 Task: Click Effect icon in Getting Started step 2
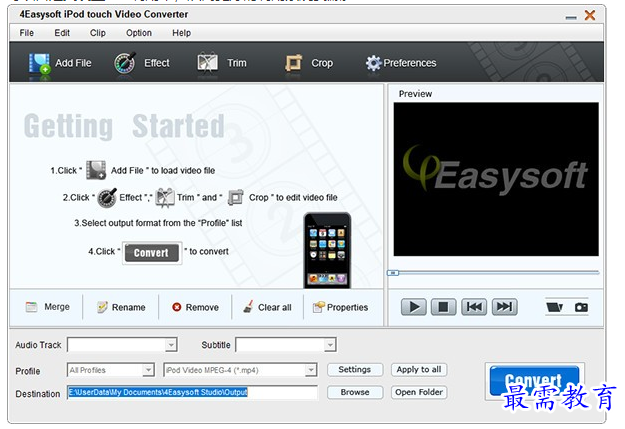[107, 197]
